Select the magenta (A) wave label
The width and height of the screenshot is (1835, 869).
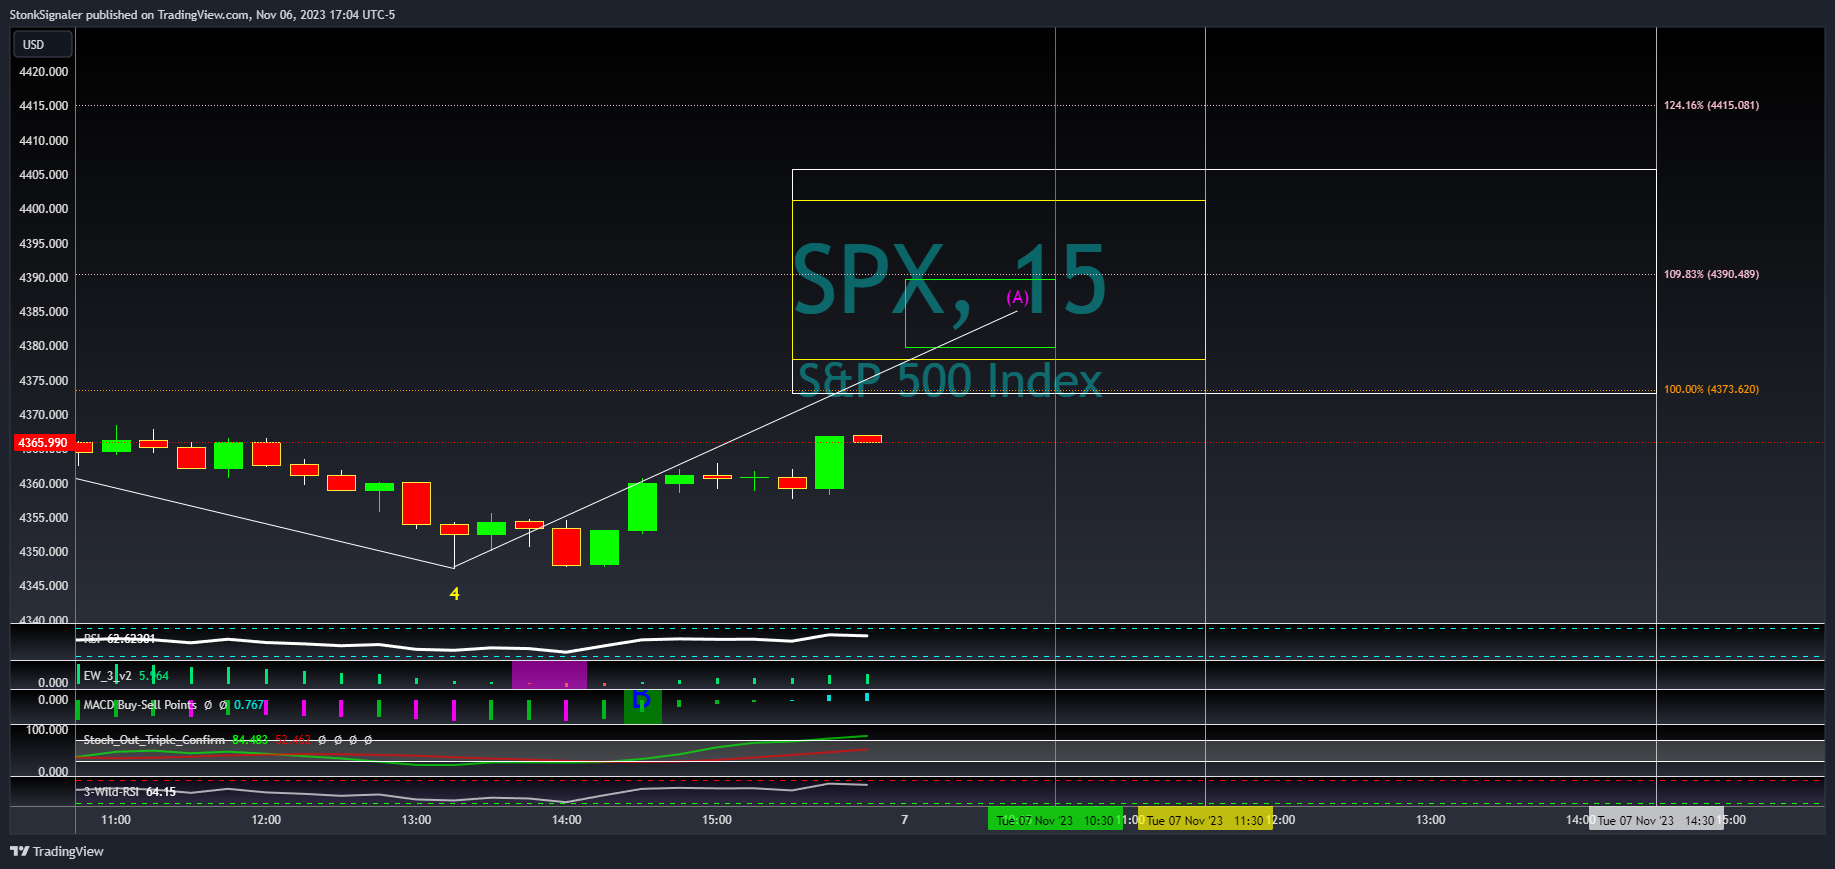point(1017,297)
